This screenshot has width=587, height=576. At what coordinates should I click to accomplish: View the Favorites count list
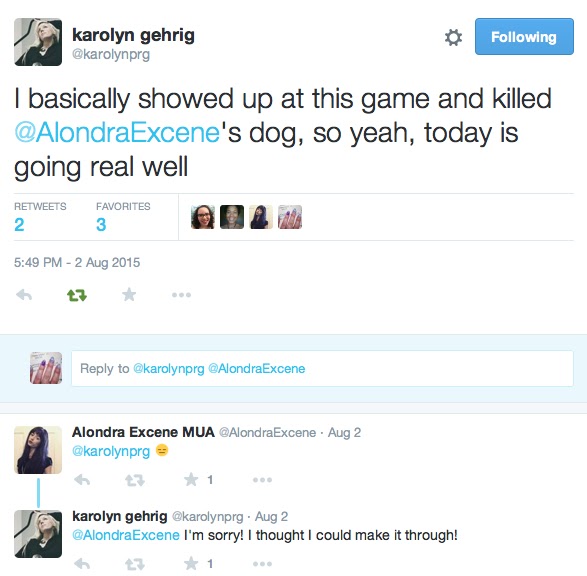pos(123,217)
